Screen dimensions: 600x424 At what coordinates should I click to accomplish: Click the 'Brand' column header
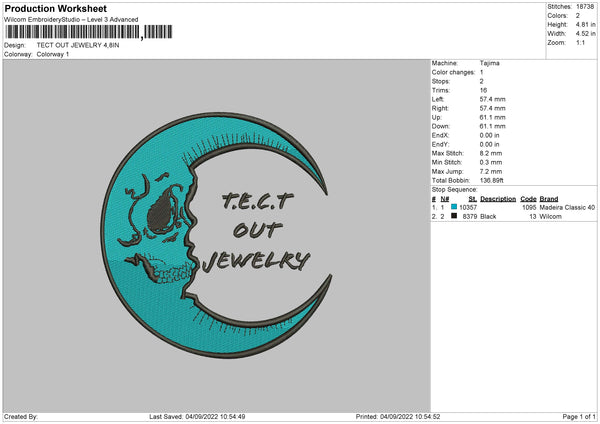click(549, 199)
